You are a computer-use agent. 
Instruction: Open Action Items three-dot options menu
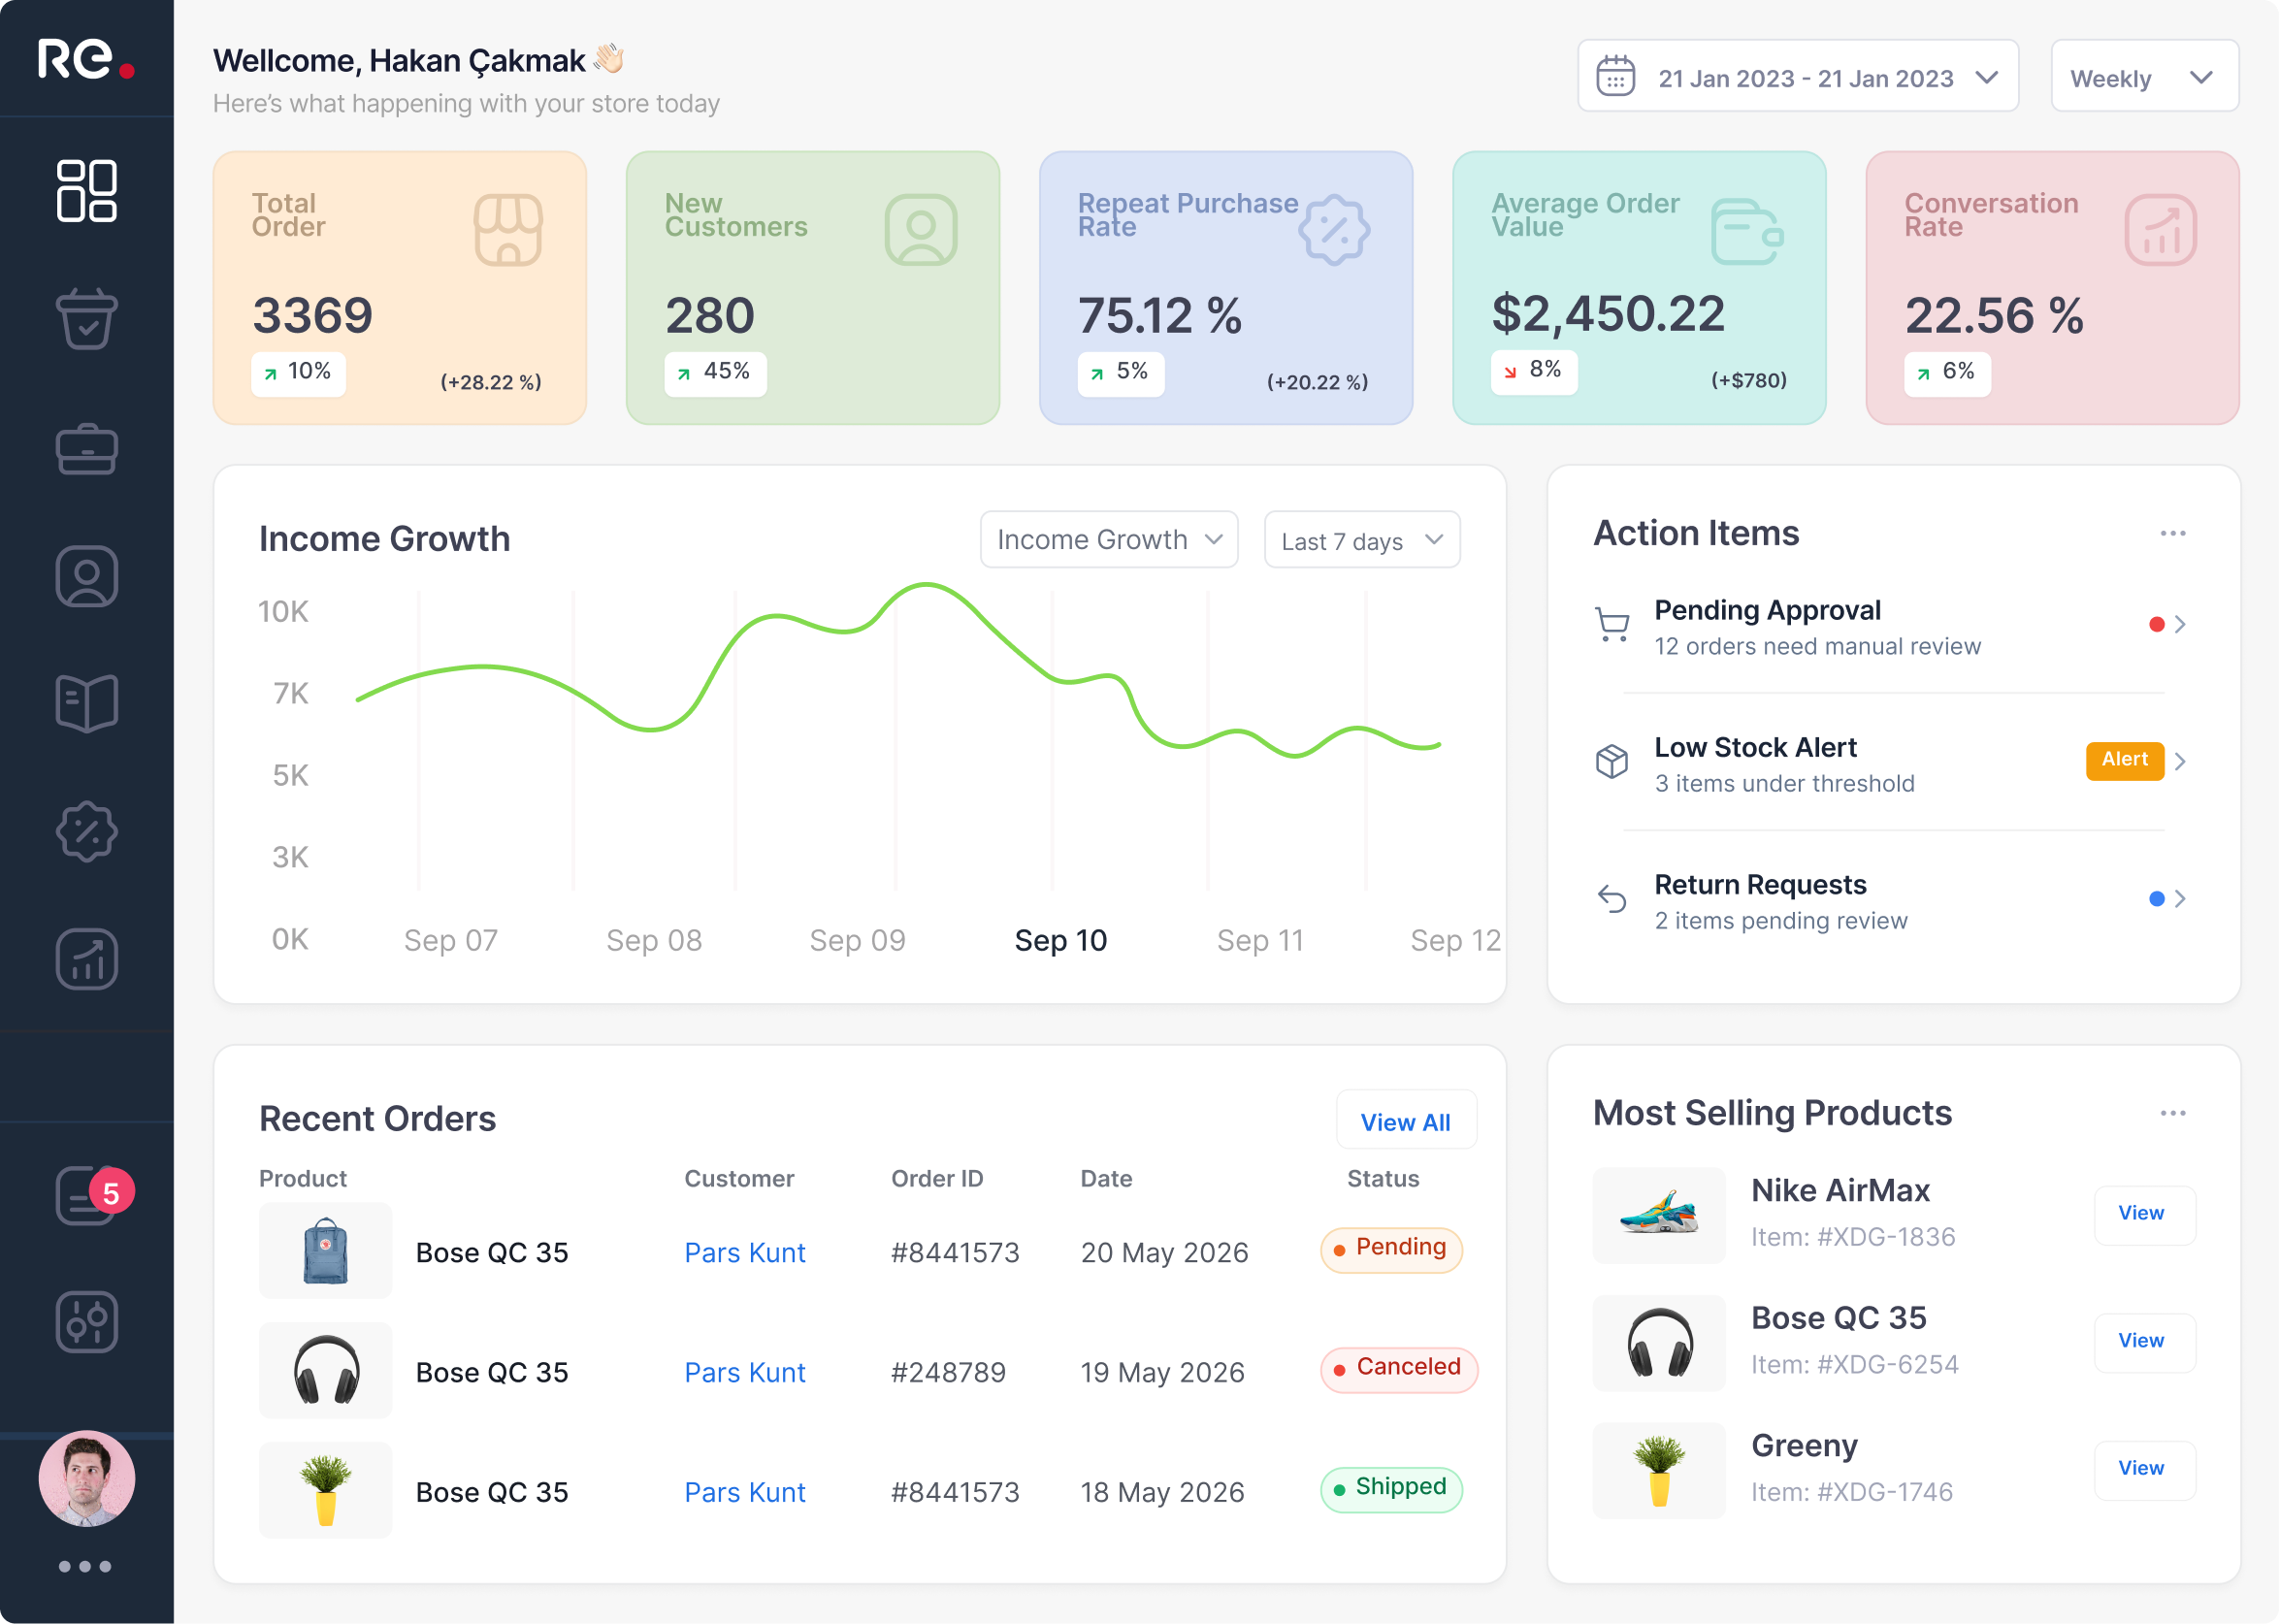coord(2172,533)
